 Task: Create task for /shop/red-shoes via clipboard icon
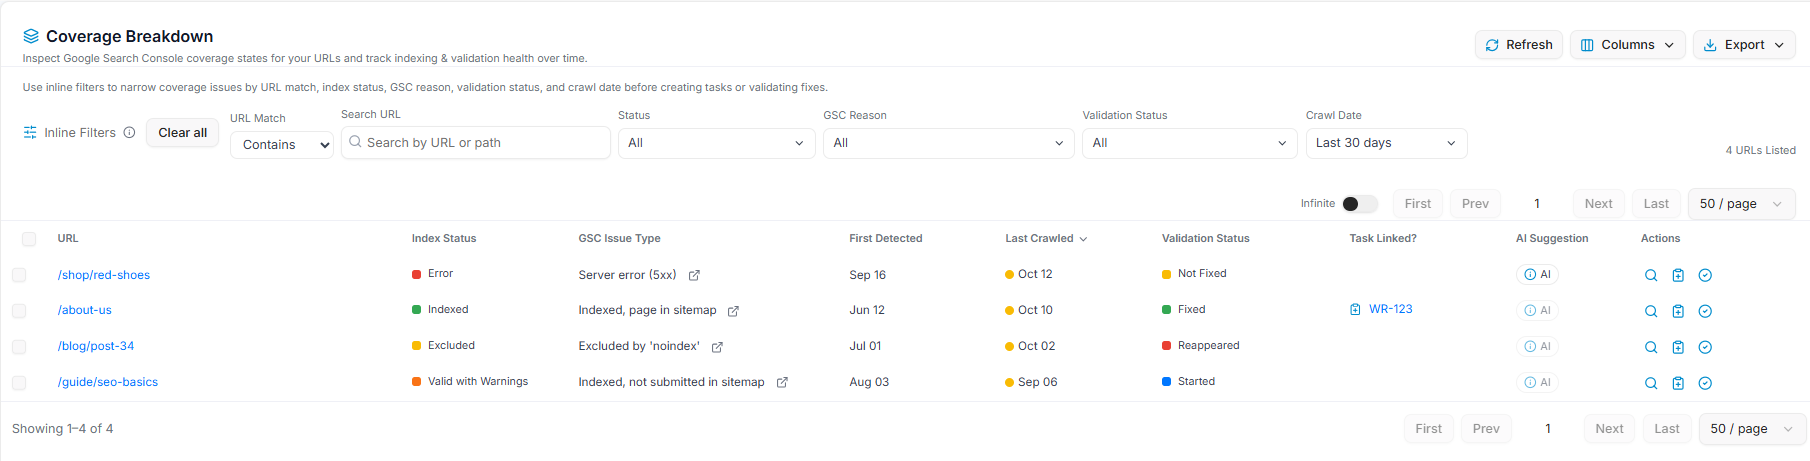click(x=1678, y=275)
